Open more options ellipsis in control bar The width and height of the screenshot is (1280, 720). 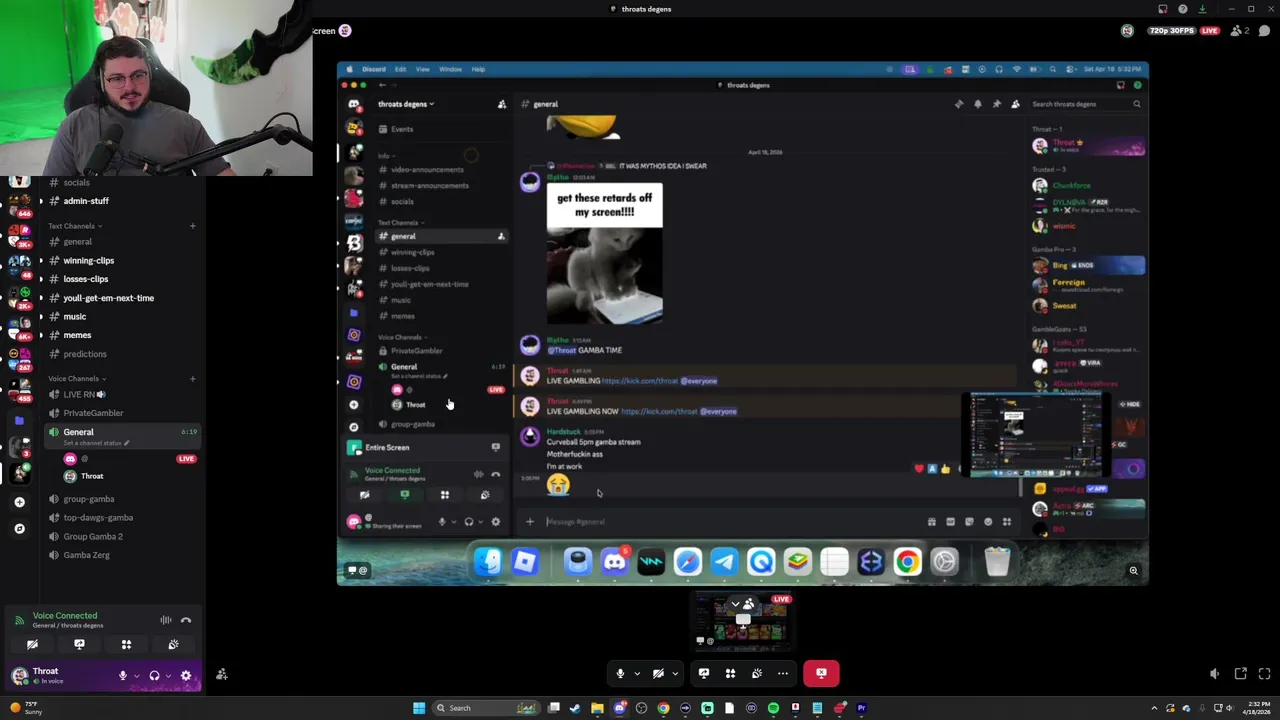click(x=783, y=674)
